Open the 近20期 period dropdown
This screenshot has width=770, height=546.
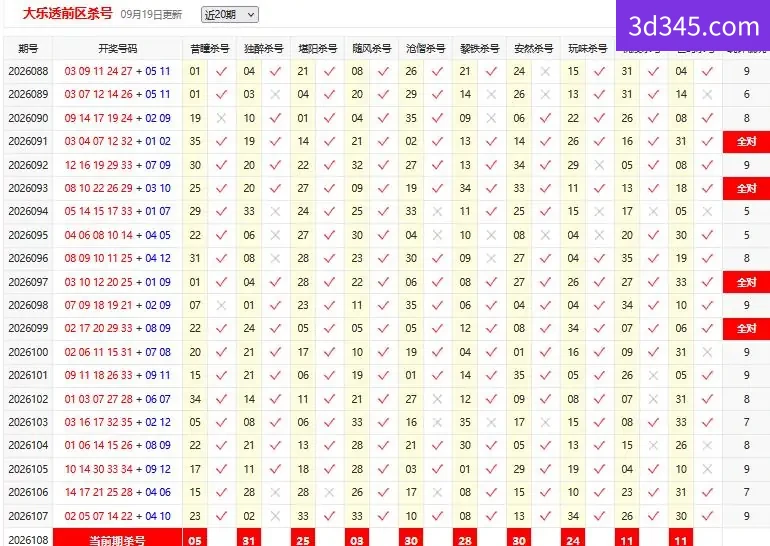[229, 15]
